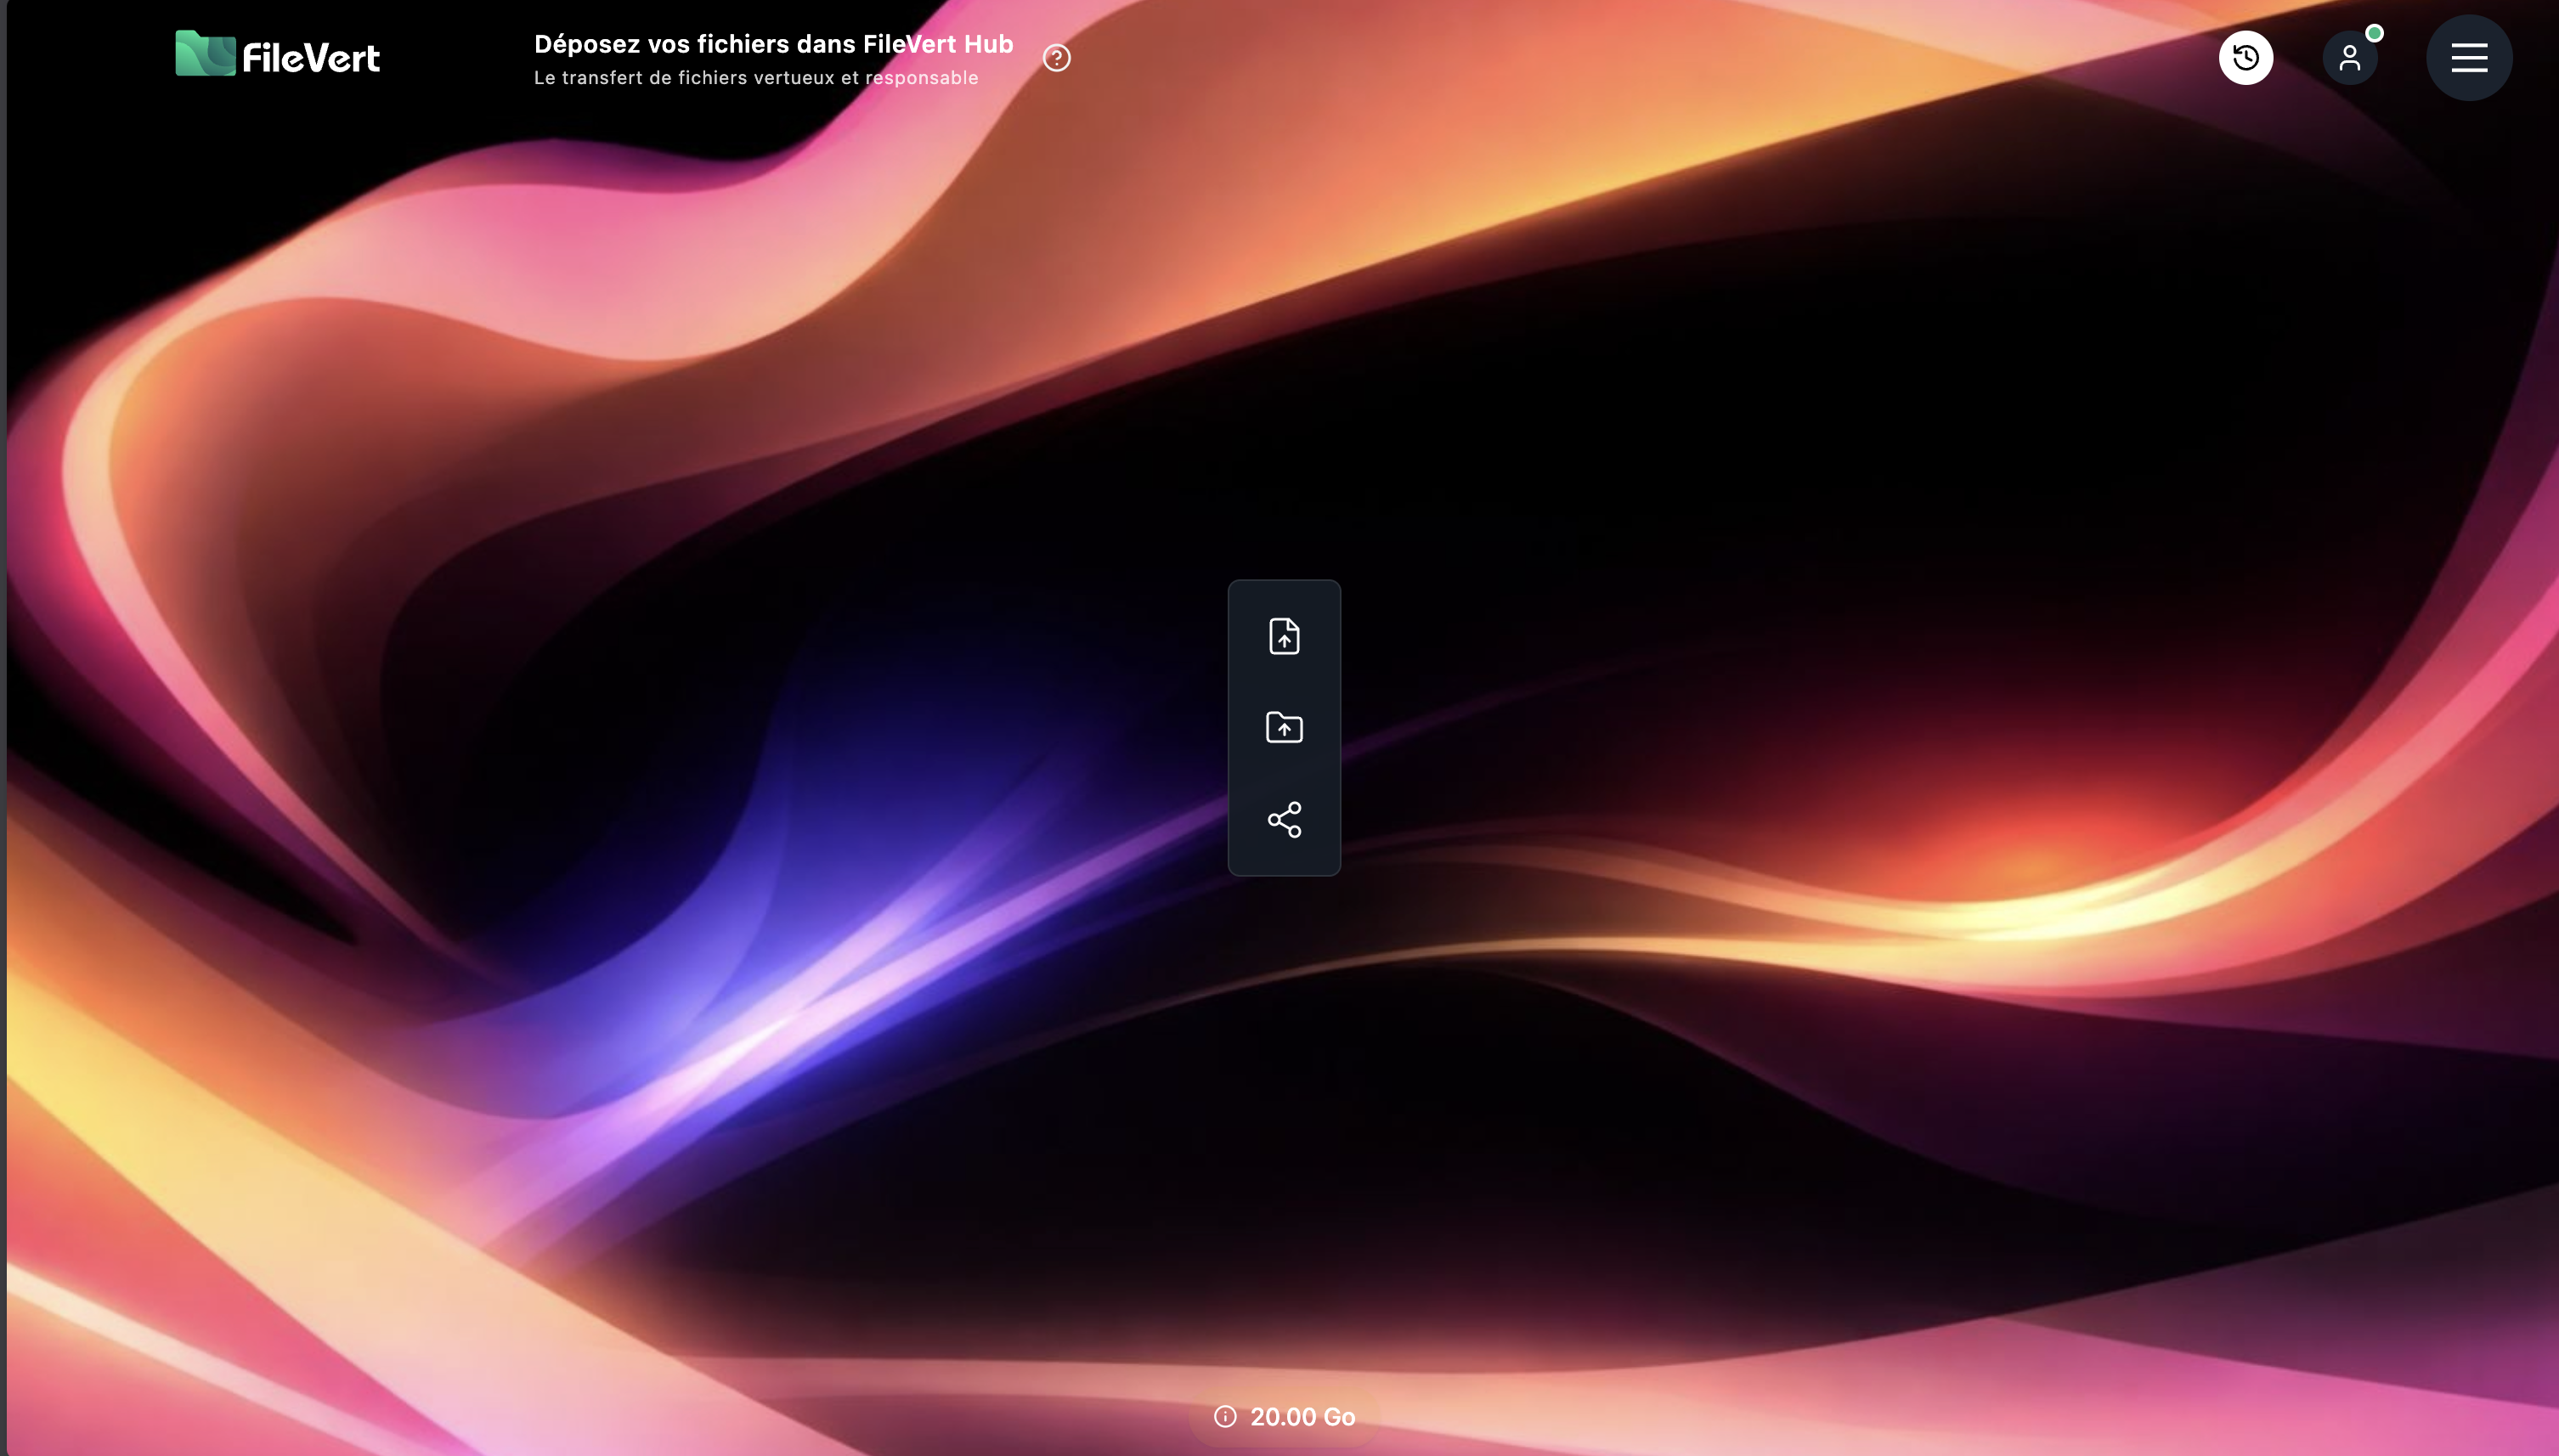Click the 20.00 Go storage label
Screen dimensions: 2559x1456
pos(1302,1416)
